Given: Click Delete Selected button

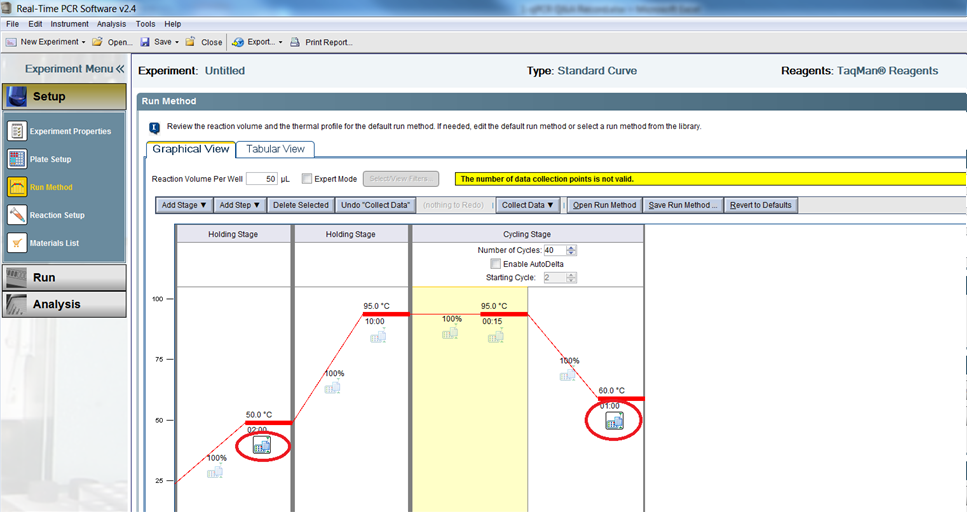Looking at the screenshot, I should pyautogui.click(x=301, y=205).
